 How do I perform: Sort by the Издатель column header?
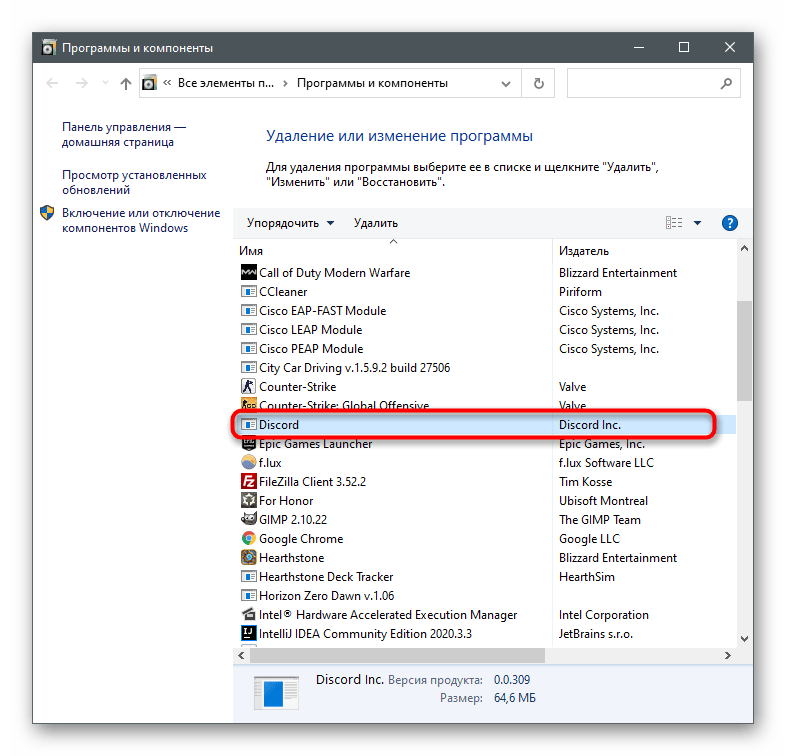[583, 251]
